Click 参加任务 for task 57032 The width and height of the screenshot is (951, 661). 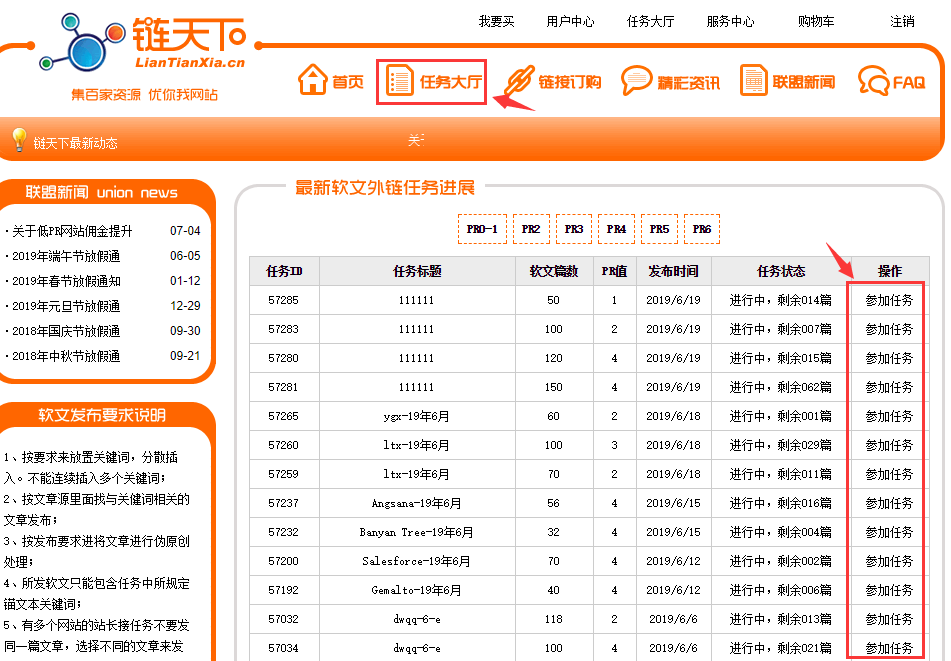point(889,620)
